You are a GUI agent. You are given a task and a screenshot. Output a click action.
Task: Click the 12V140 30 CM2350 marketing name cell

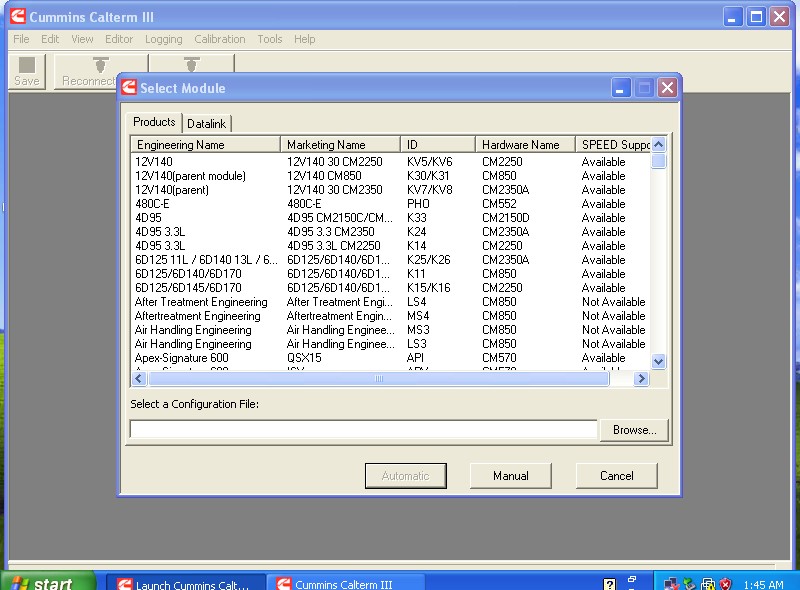335,190
